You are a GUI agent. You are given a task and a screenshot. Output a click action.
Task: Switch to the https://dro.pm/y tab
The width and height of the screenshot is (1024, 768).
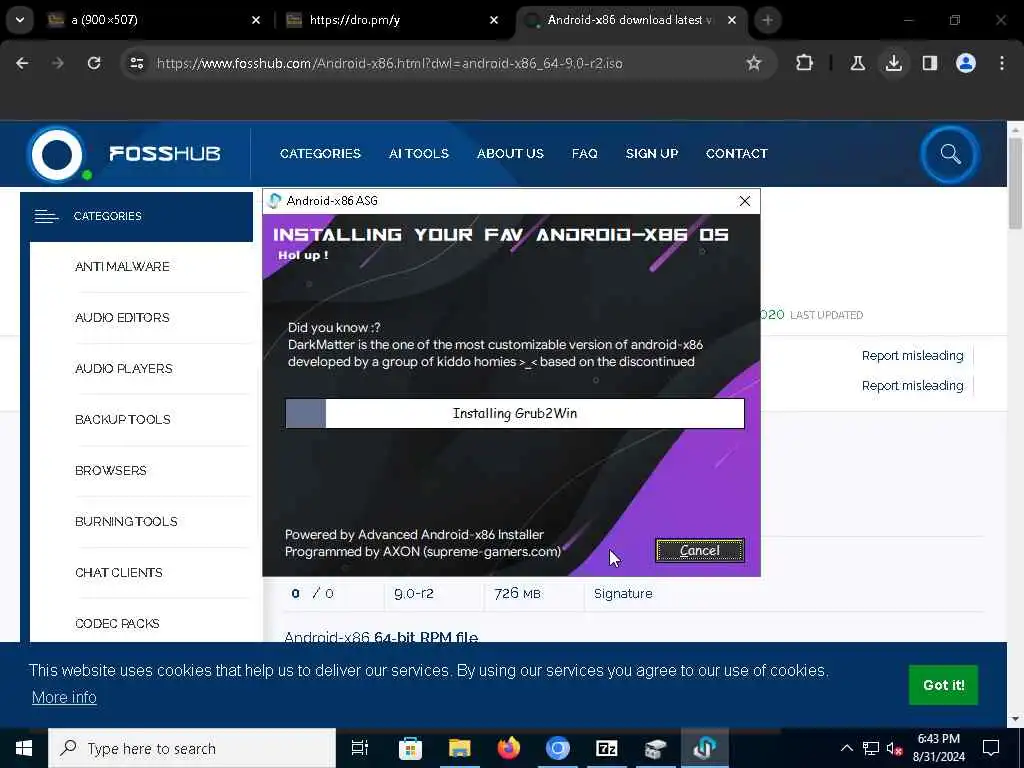[x=392, y=20]
